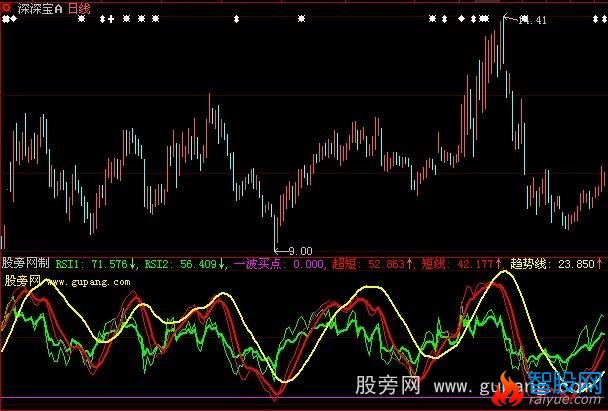Open the 日线 period label
Image resolution: width=608 pixels, height=411 pixels.
pos(79,9)
